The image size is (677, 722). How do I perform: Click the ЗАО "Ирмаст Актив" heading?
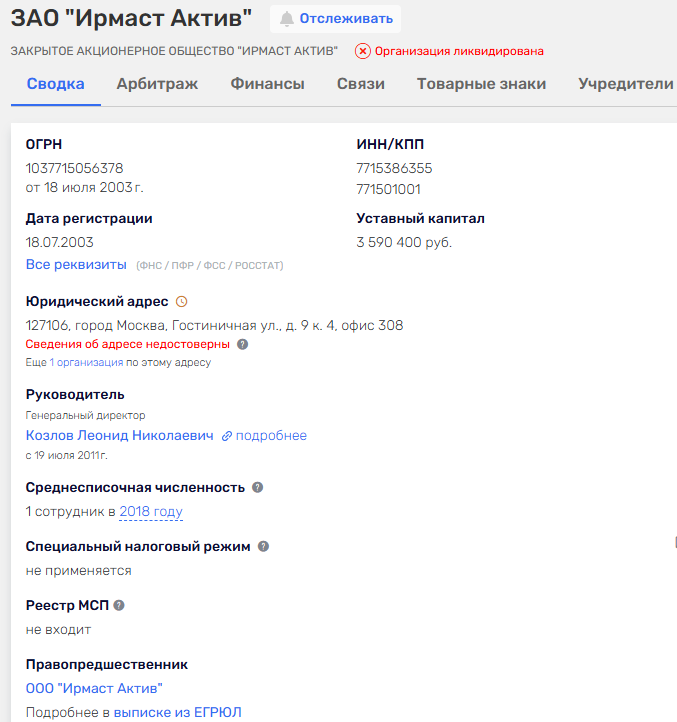point(131,19)
